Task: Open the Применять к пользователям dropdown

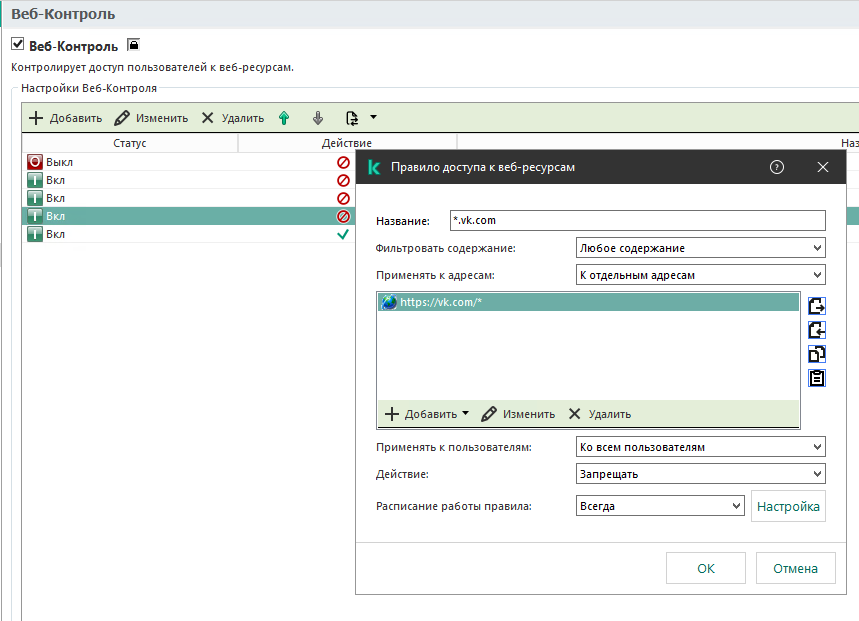Action: click(701, 447)
